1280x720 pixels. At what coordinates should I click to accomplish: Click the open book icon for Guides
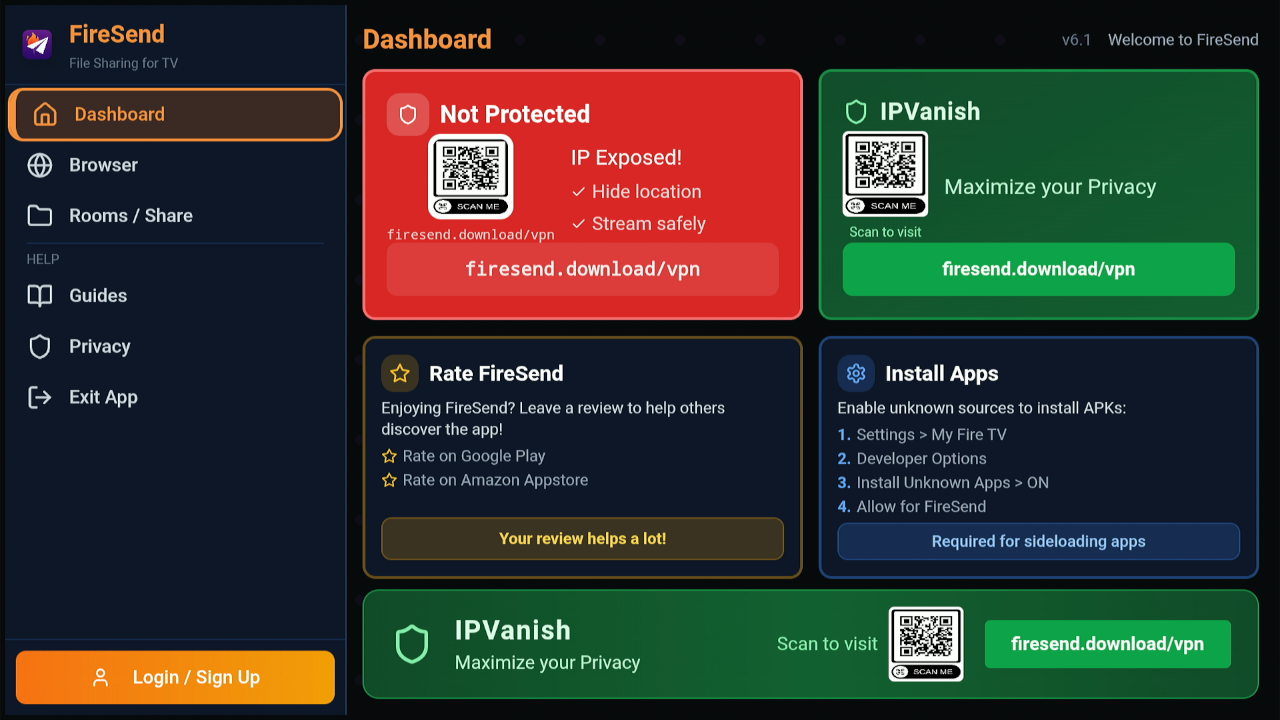pos(40,296)
